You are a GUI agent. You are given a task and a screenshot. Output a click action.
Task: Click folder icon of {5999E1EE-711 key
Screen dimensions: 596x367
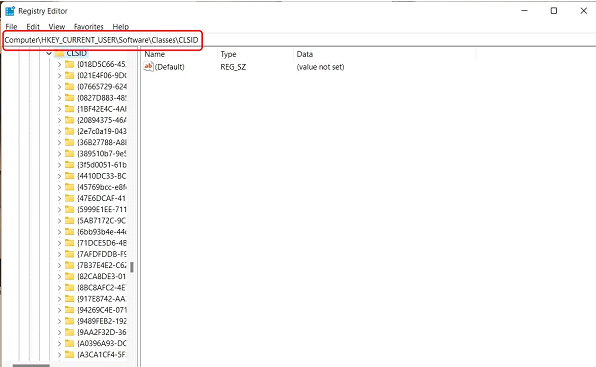[x=70, y=209]
